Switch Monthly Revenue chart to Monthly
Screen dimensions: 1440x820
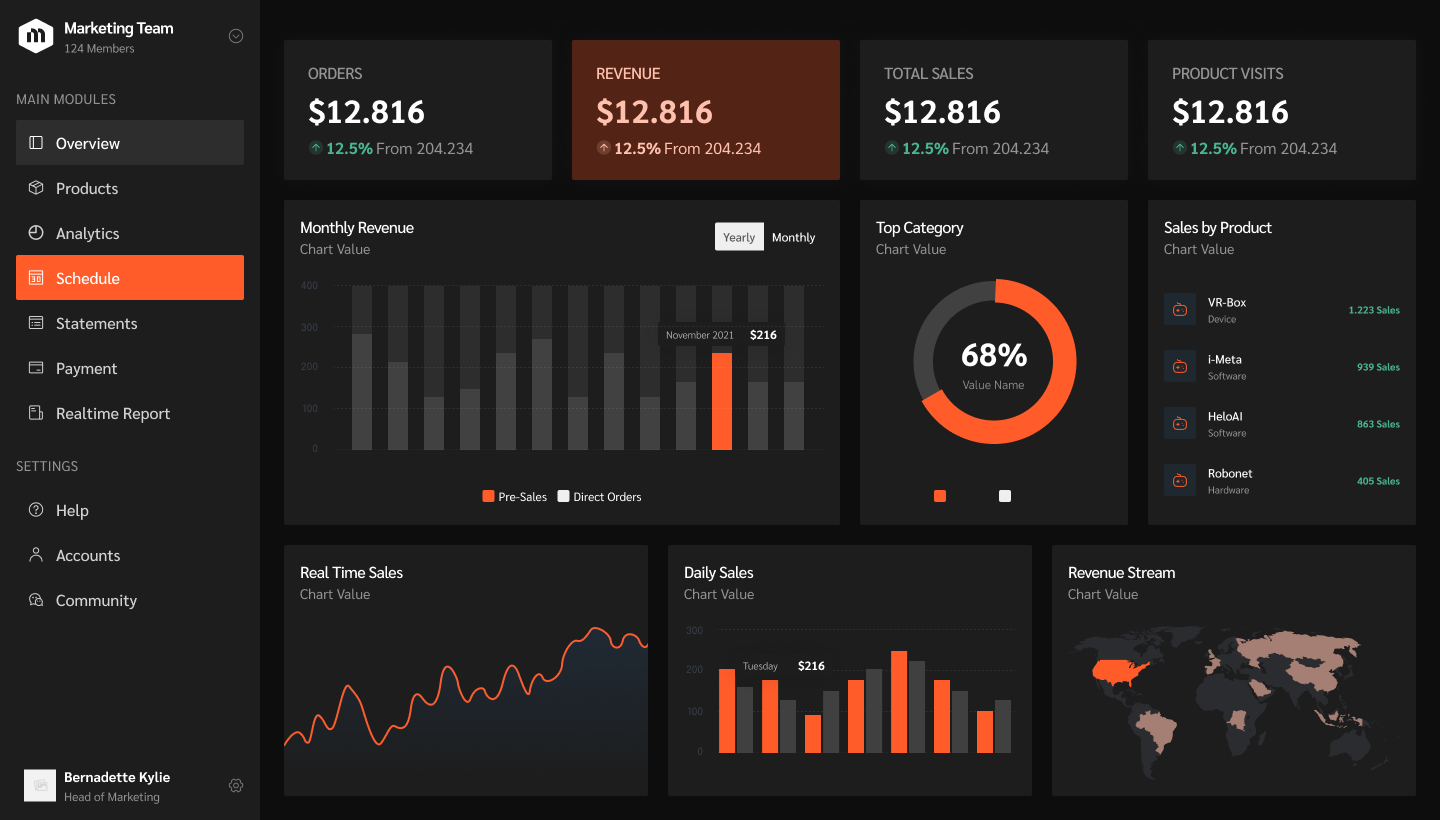(794, 237)
